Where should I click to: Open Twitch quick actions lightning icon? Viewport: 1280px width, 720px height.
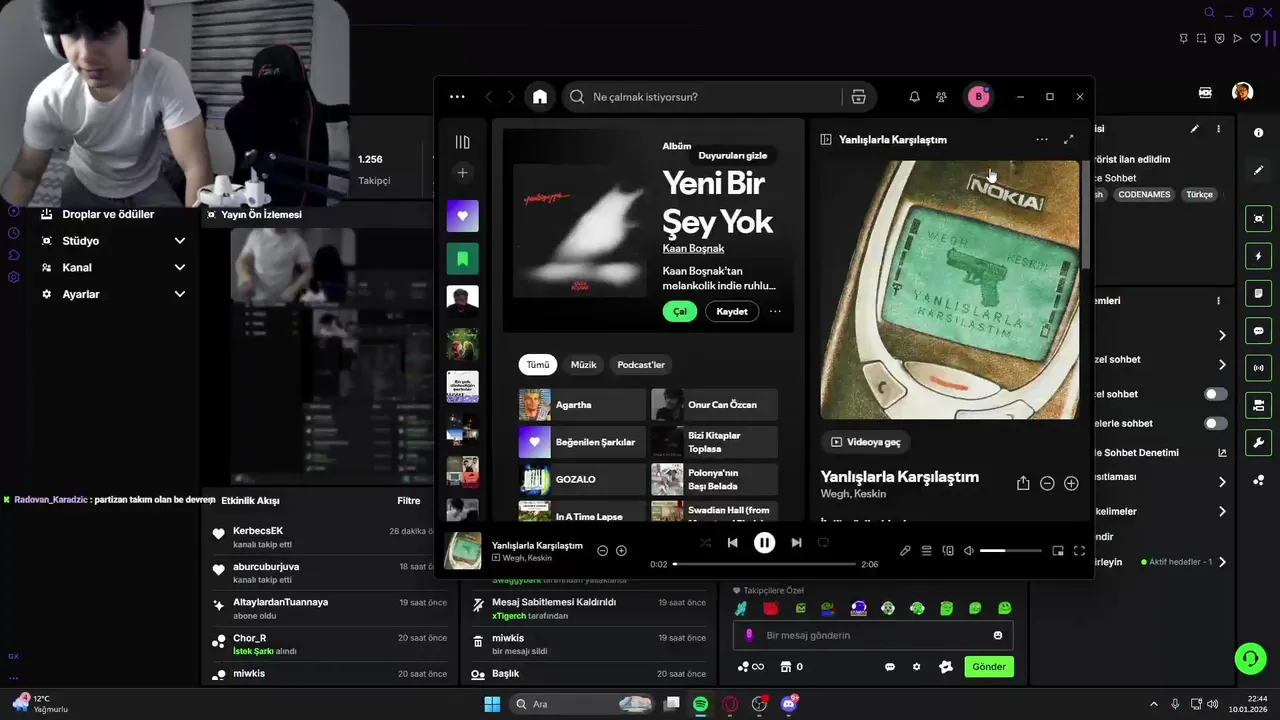[1258, 256]
